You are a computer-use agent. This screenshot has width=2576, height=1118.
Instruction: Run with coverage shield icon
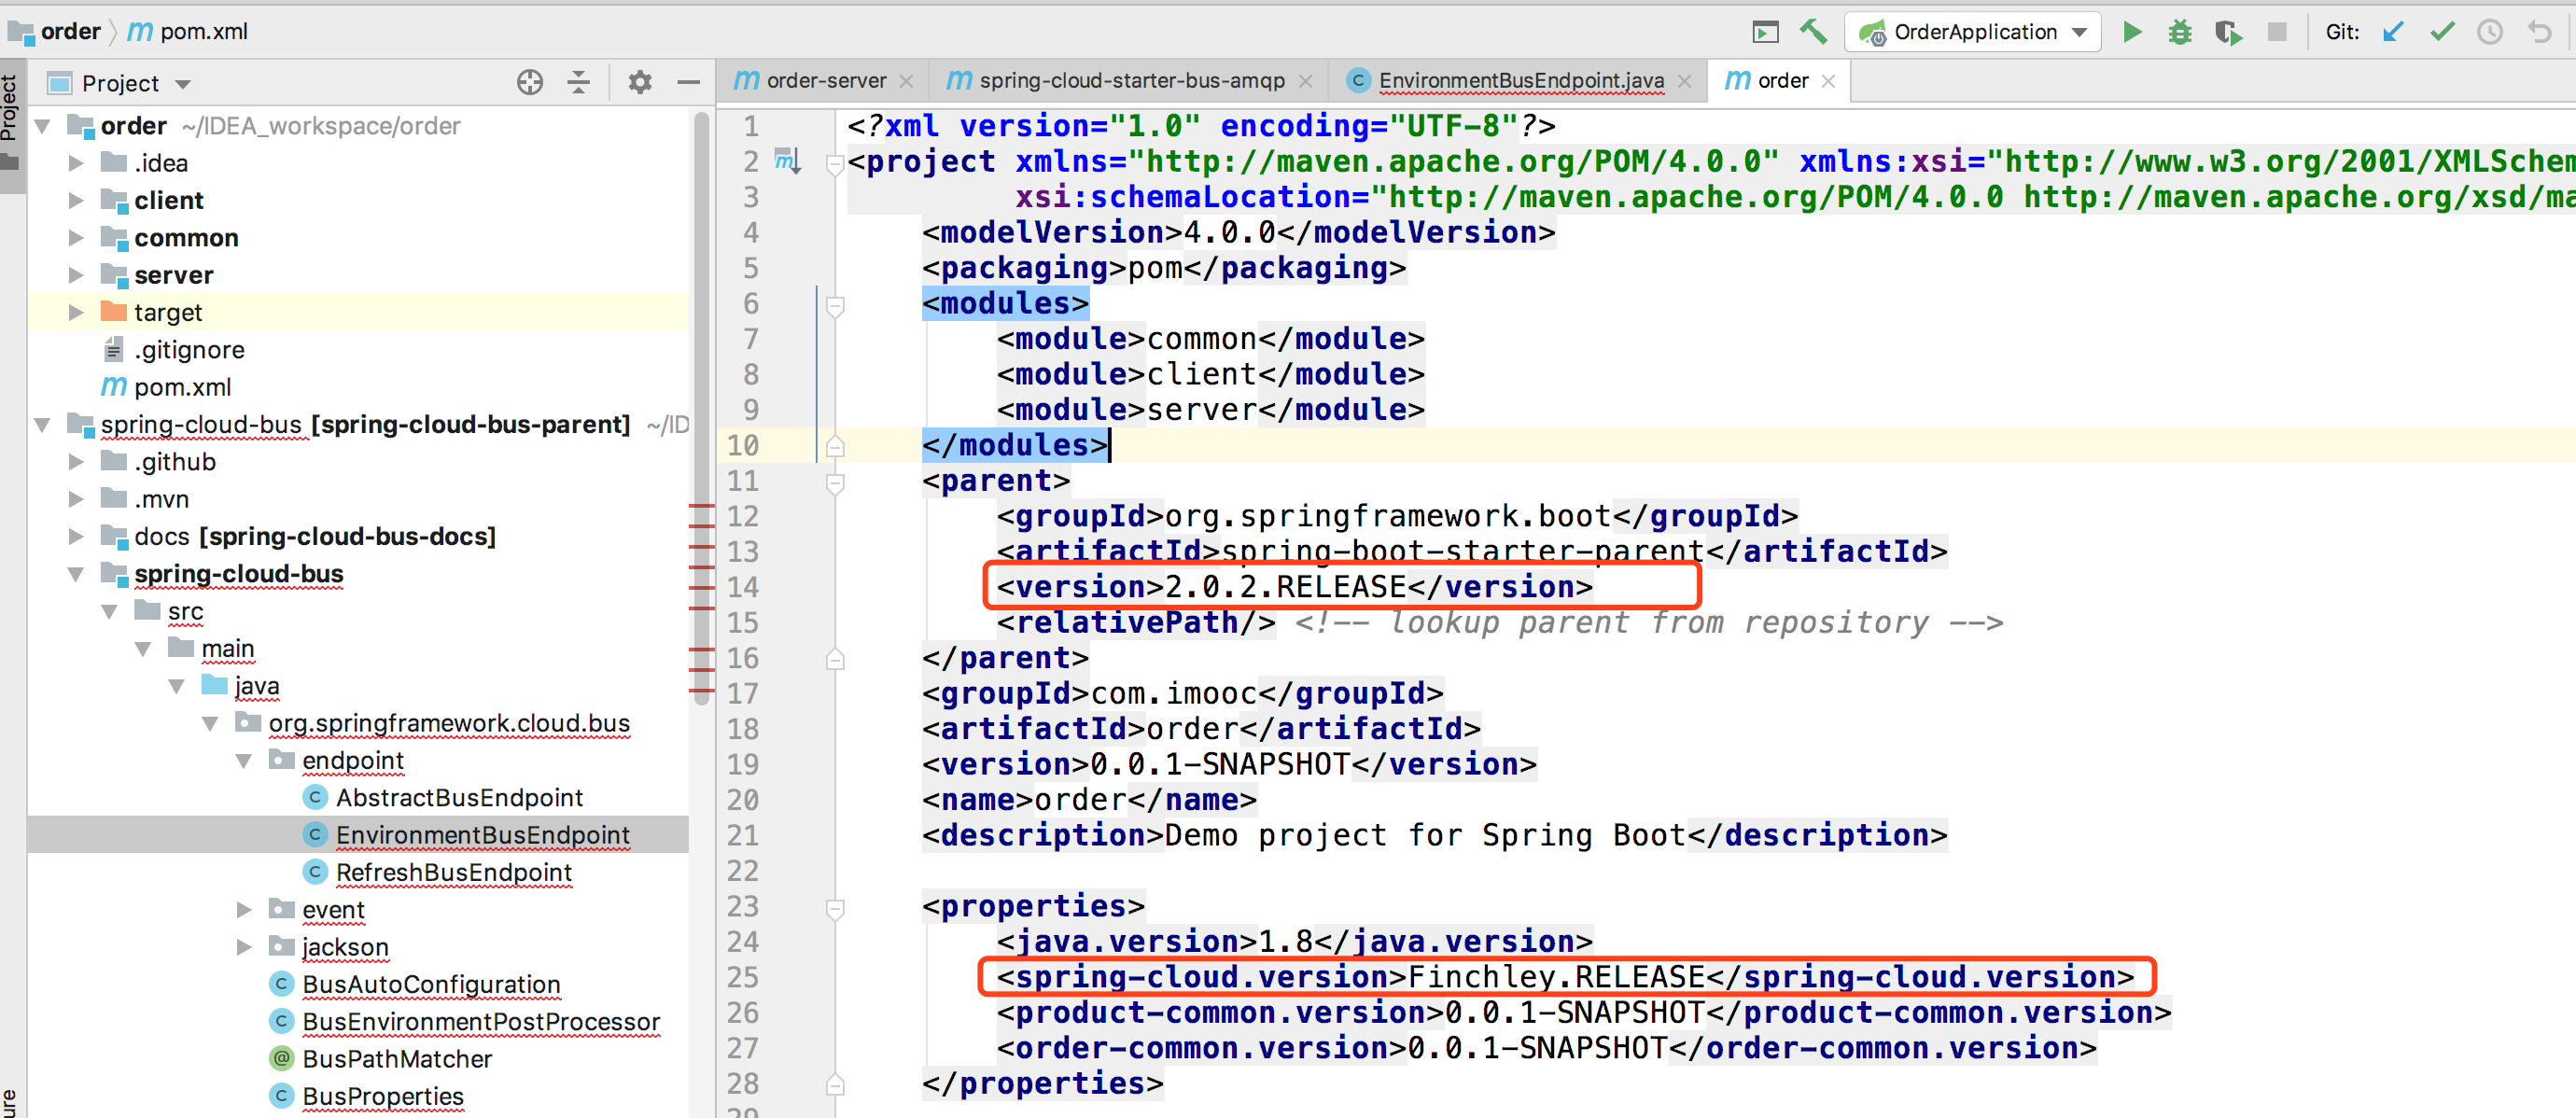tap(2228, 32)
